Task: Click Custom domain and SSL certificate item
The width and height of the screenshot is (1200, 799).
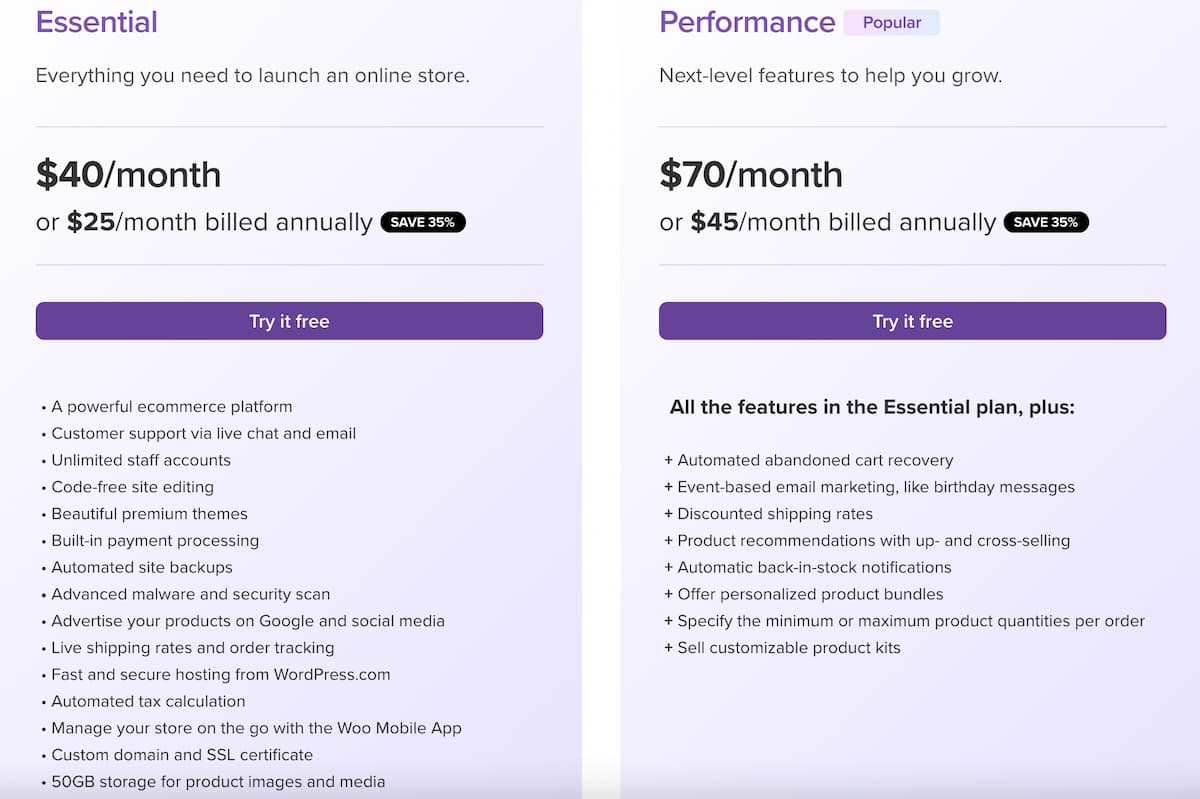Action: click(x=182, y=755)
